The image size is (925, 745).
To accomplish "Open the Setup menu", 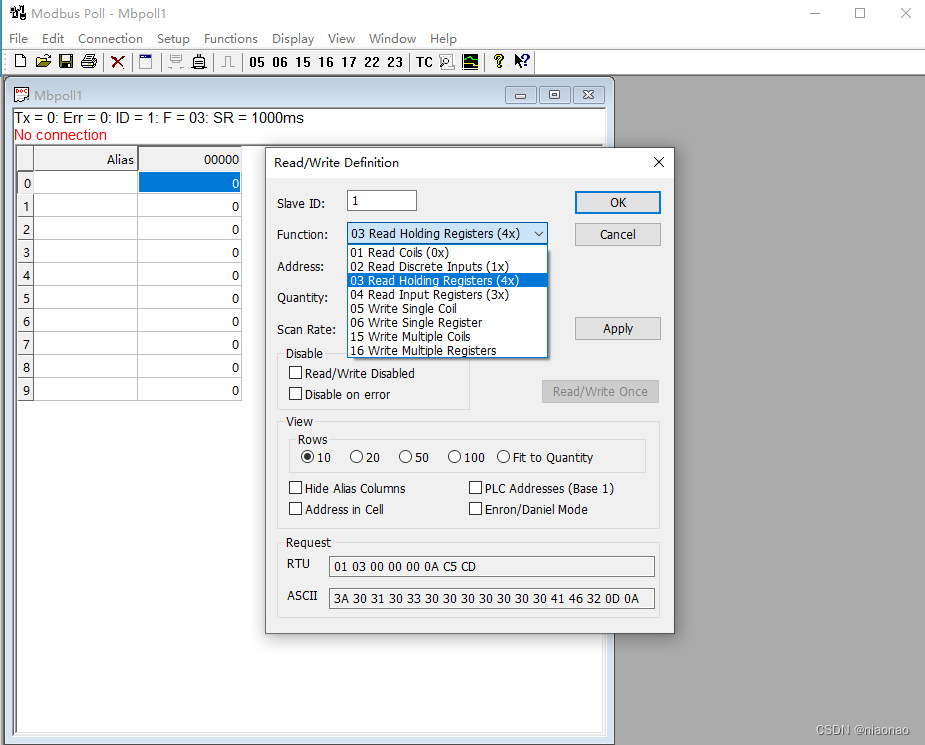I will click(x=173, y=38).
